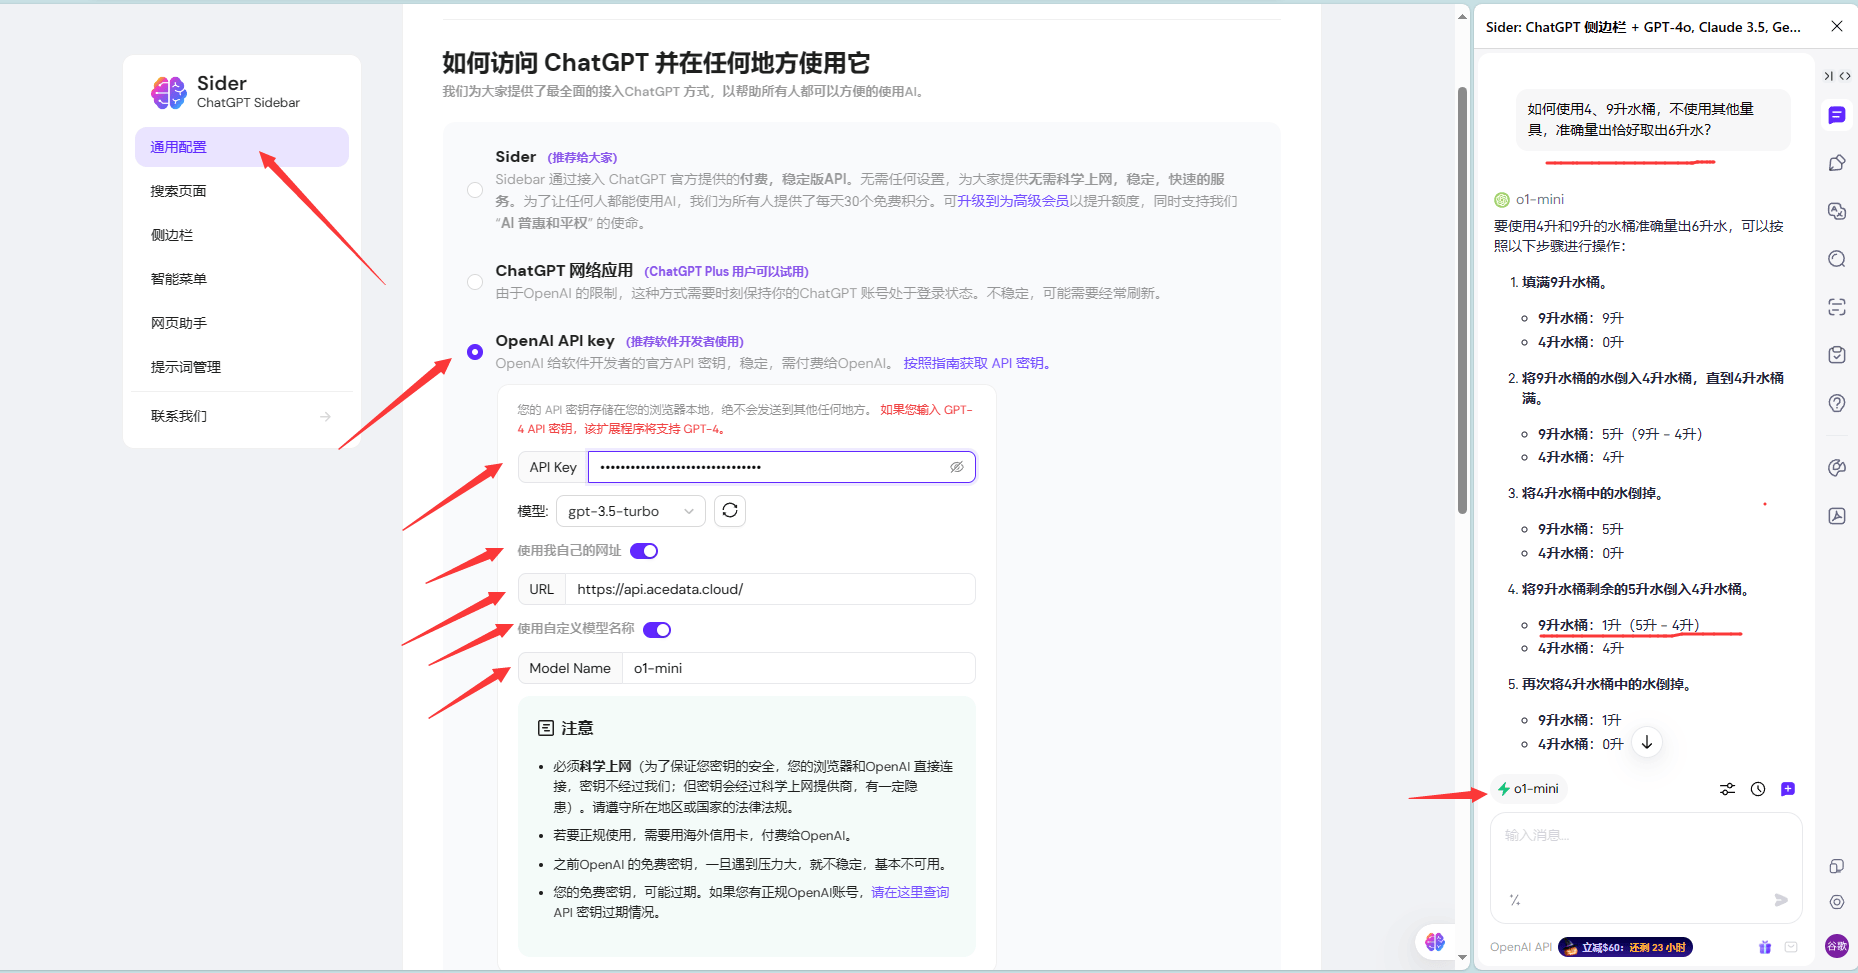Click the gift icon at panel bottom
Image resolution: width=1858 pixels, height=973 pixels.
(1764, 947)
